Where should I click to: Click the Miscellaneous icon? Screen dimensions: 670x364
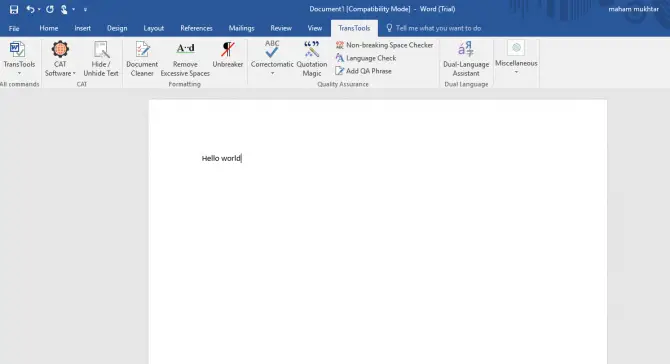[x=516, y=48]
